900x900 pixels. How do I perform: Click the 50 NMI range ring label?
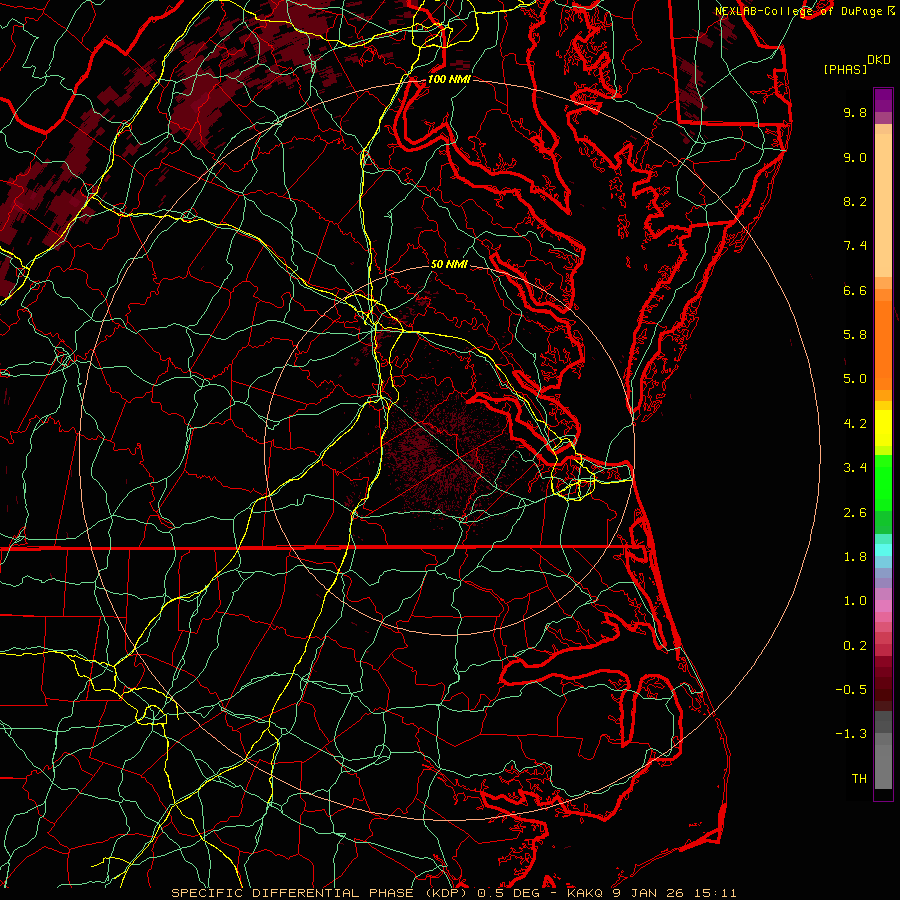(x=449, y=264)
